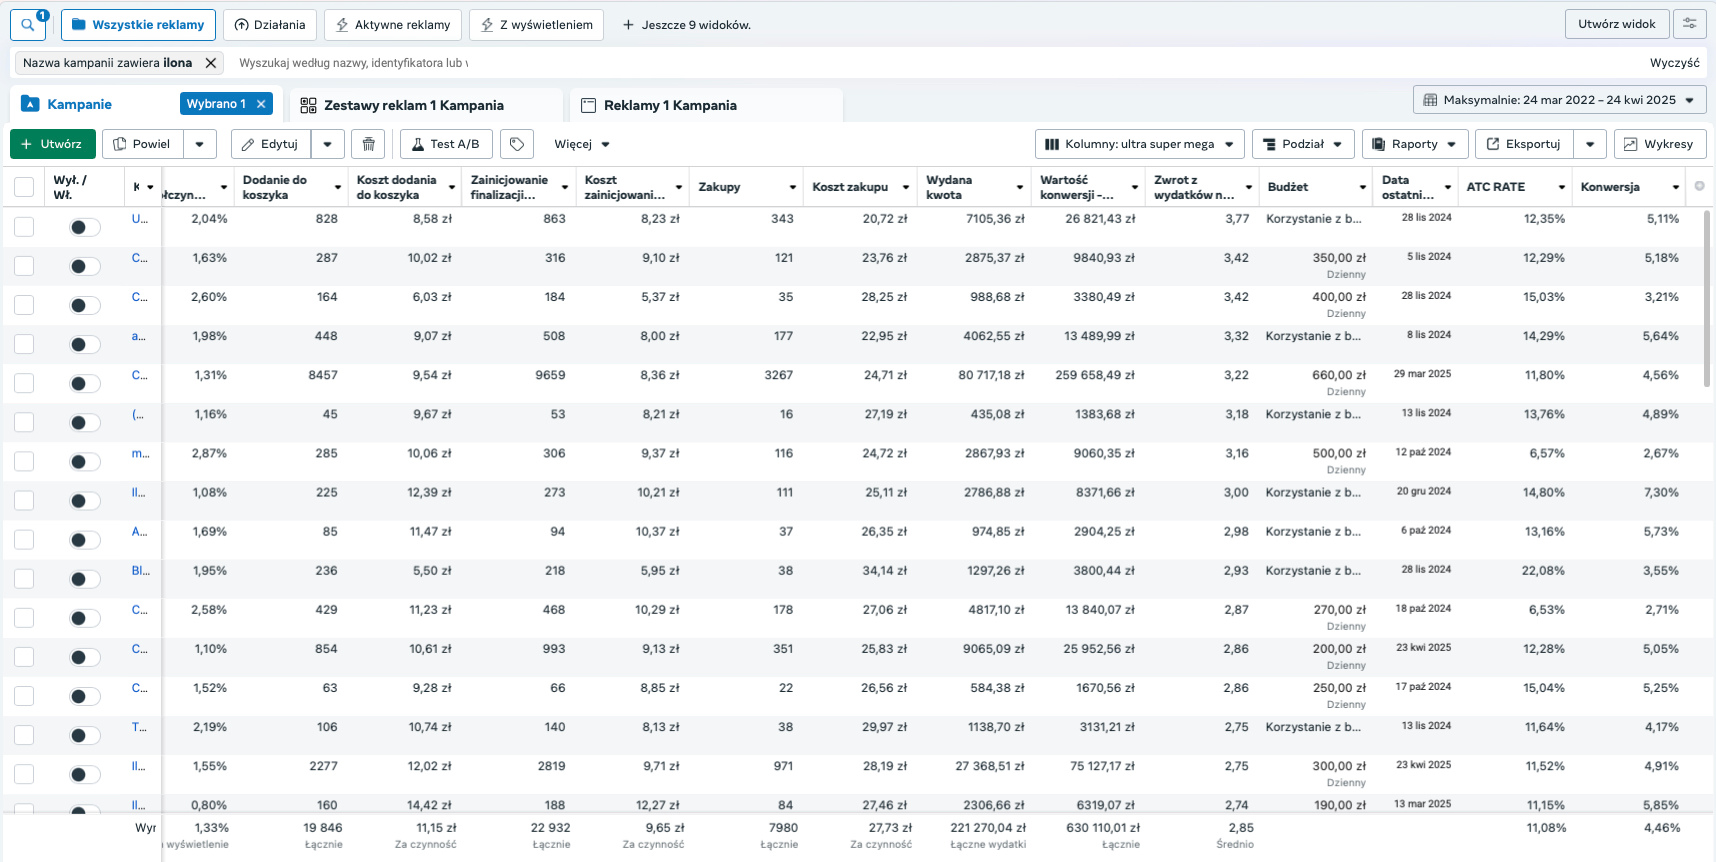Tick the select-all header checkbox
The height and width of the screenshot is (862, 1716).
point(24,187)
